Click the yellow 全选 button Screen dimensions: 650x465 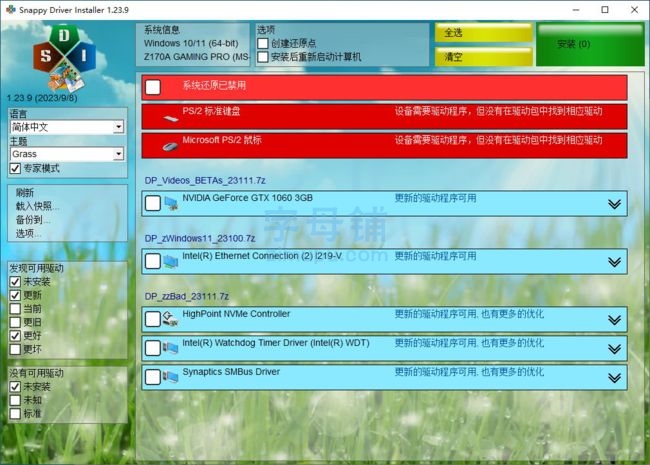[x=483, y=32]
